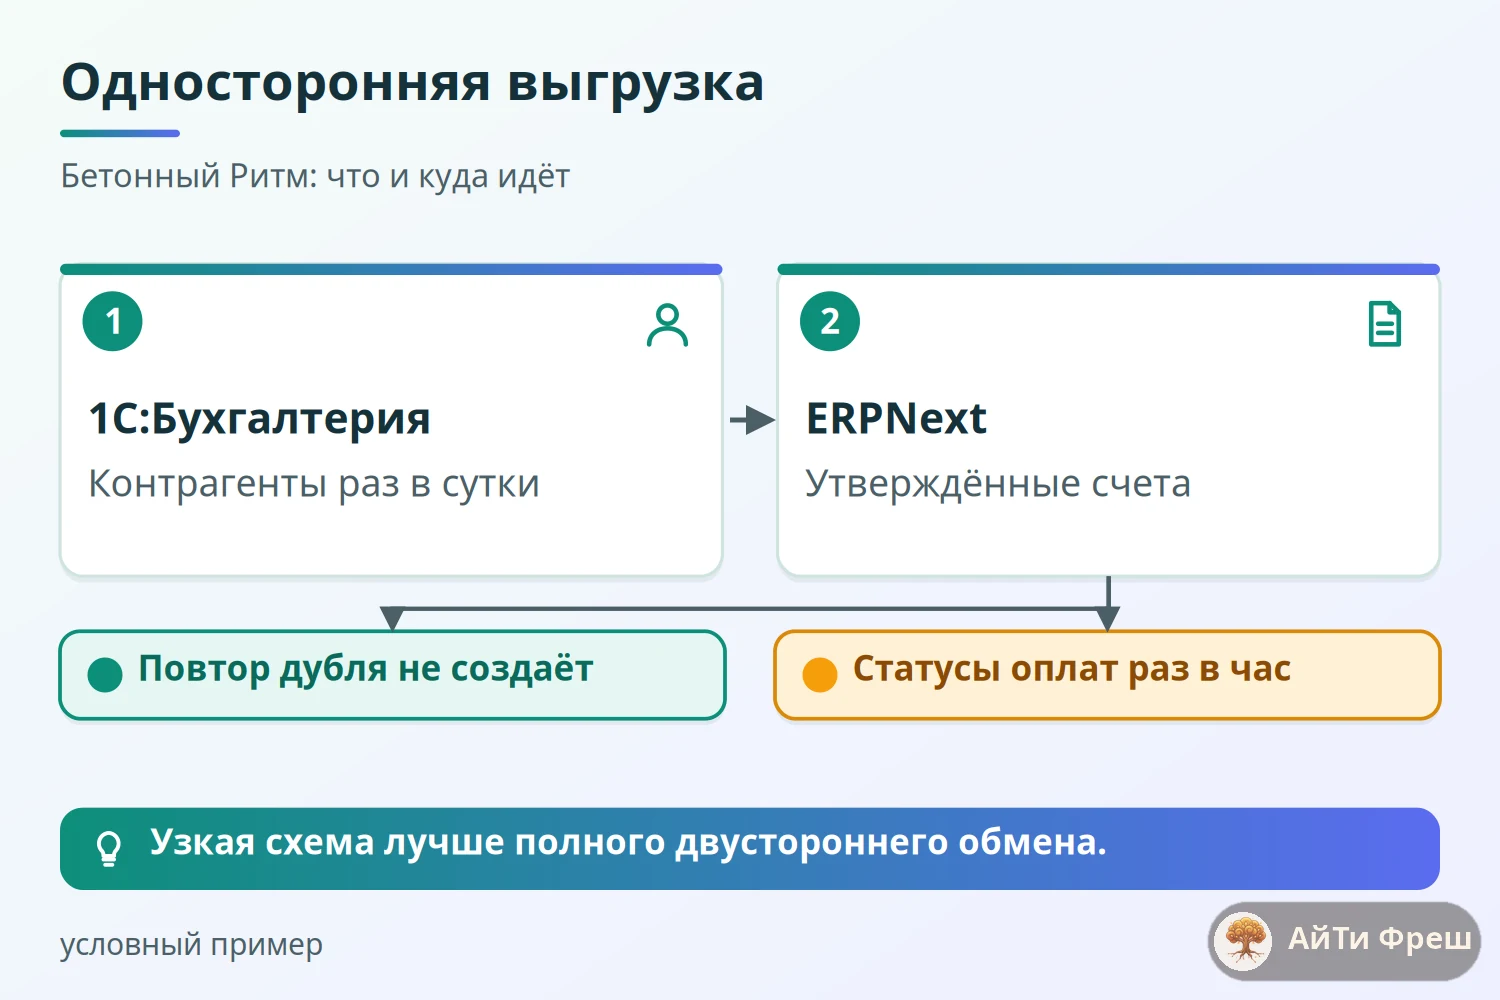The width and height of the screenshot is (1500, 1000).
Task: Click the number 1 circle badge
Action: 113,321
